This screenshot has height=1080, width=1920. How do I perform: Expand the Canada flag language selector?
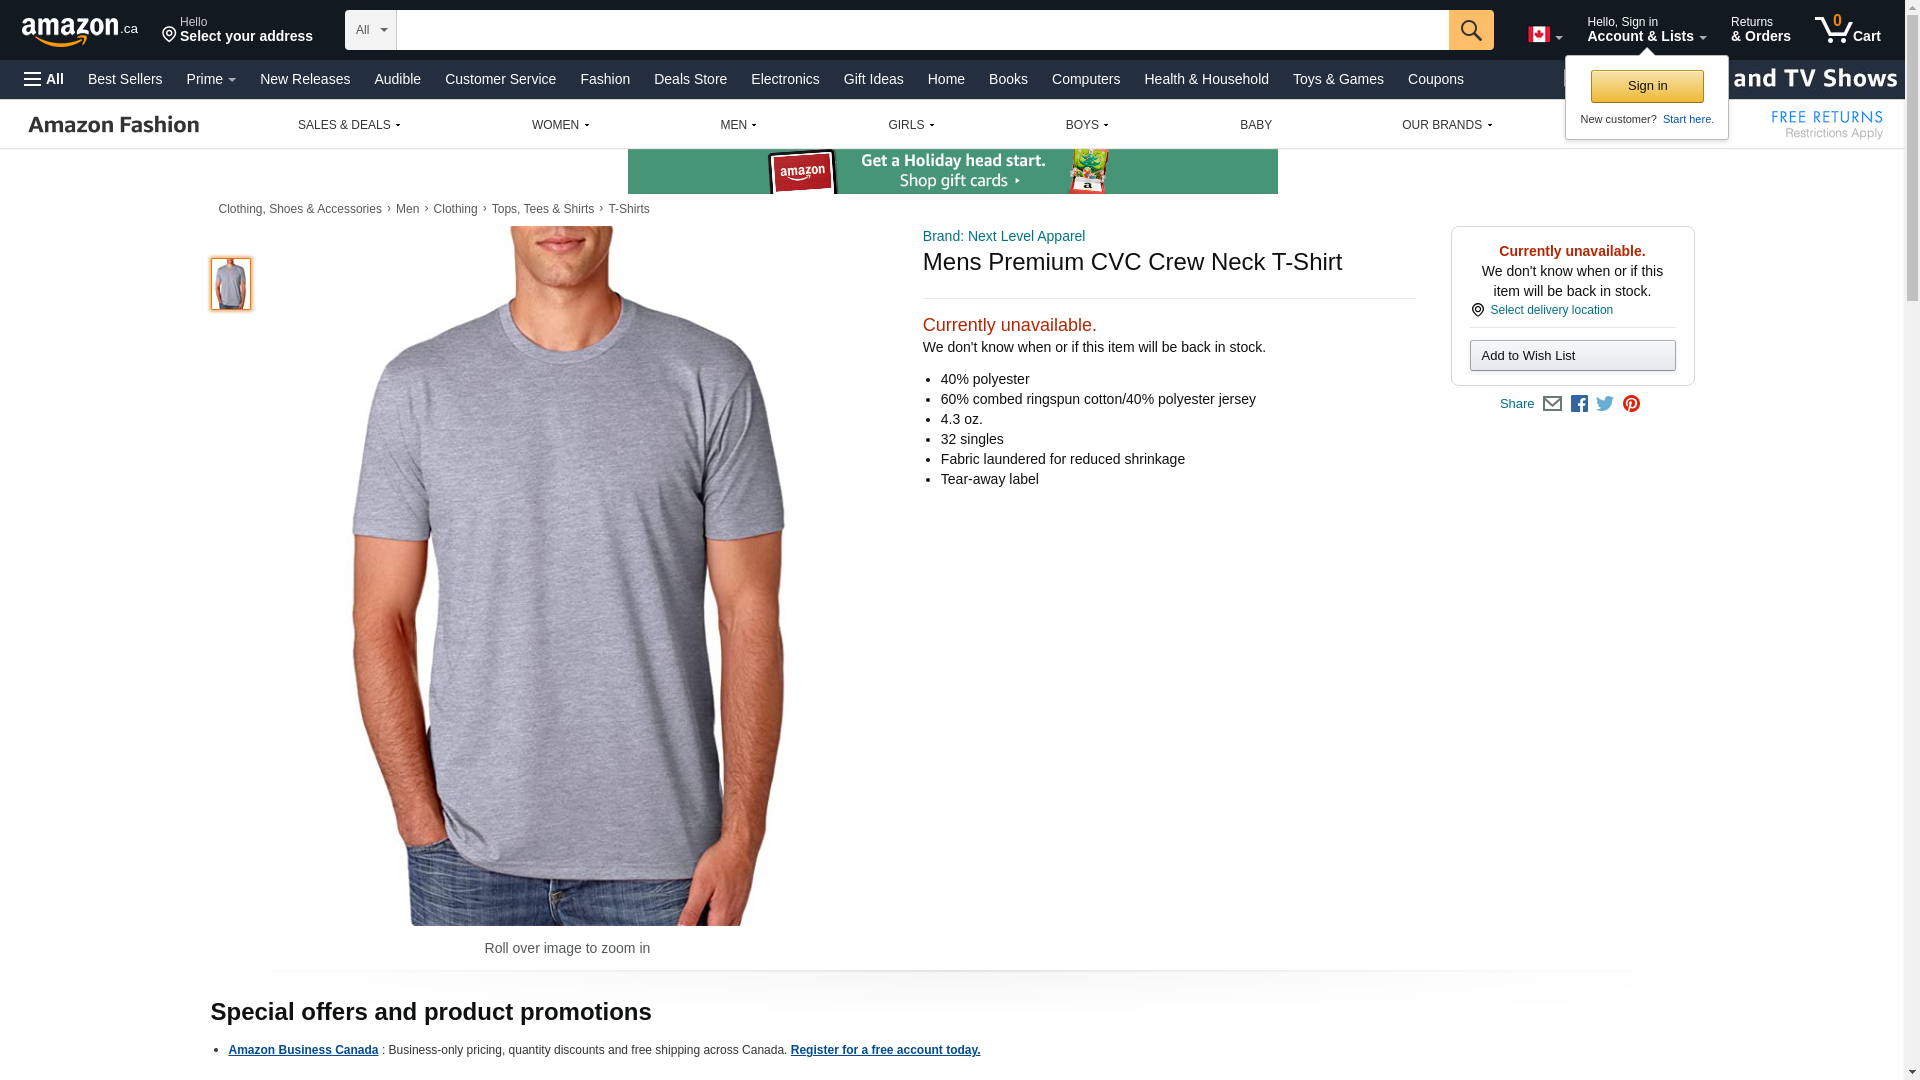1545,35
